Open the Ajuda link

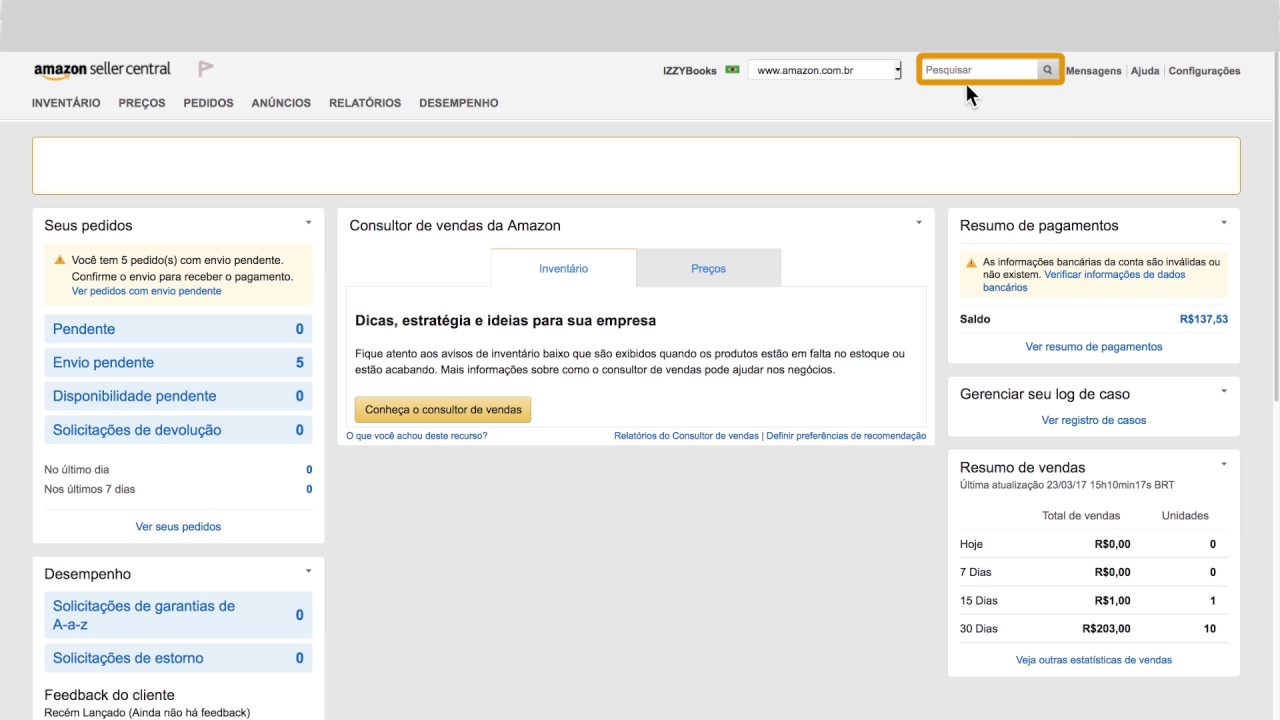click(1145, 71)
